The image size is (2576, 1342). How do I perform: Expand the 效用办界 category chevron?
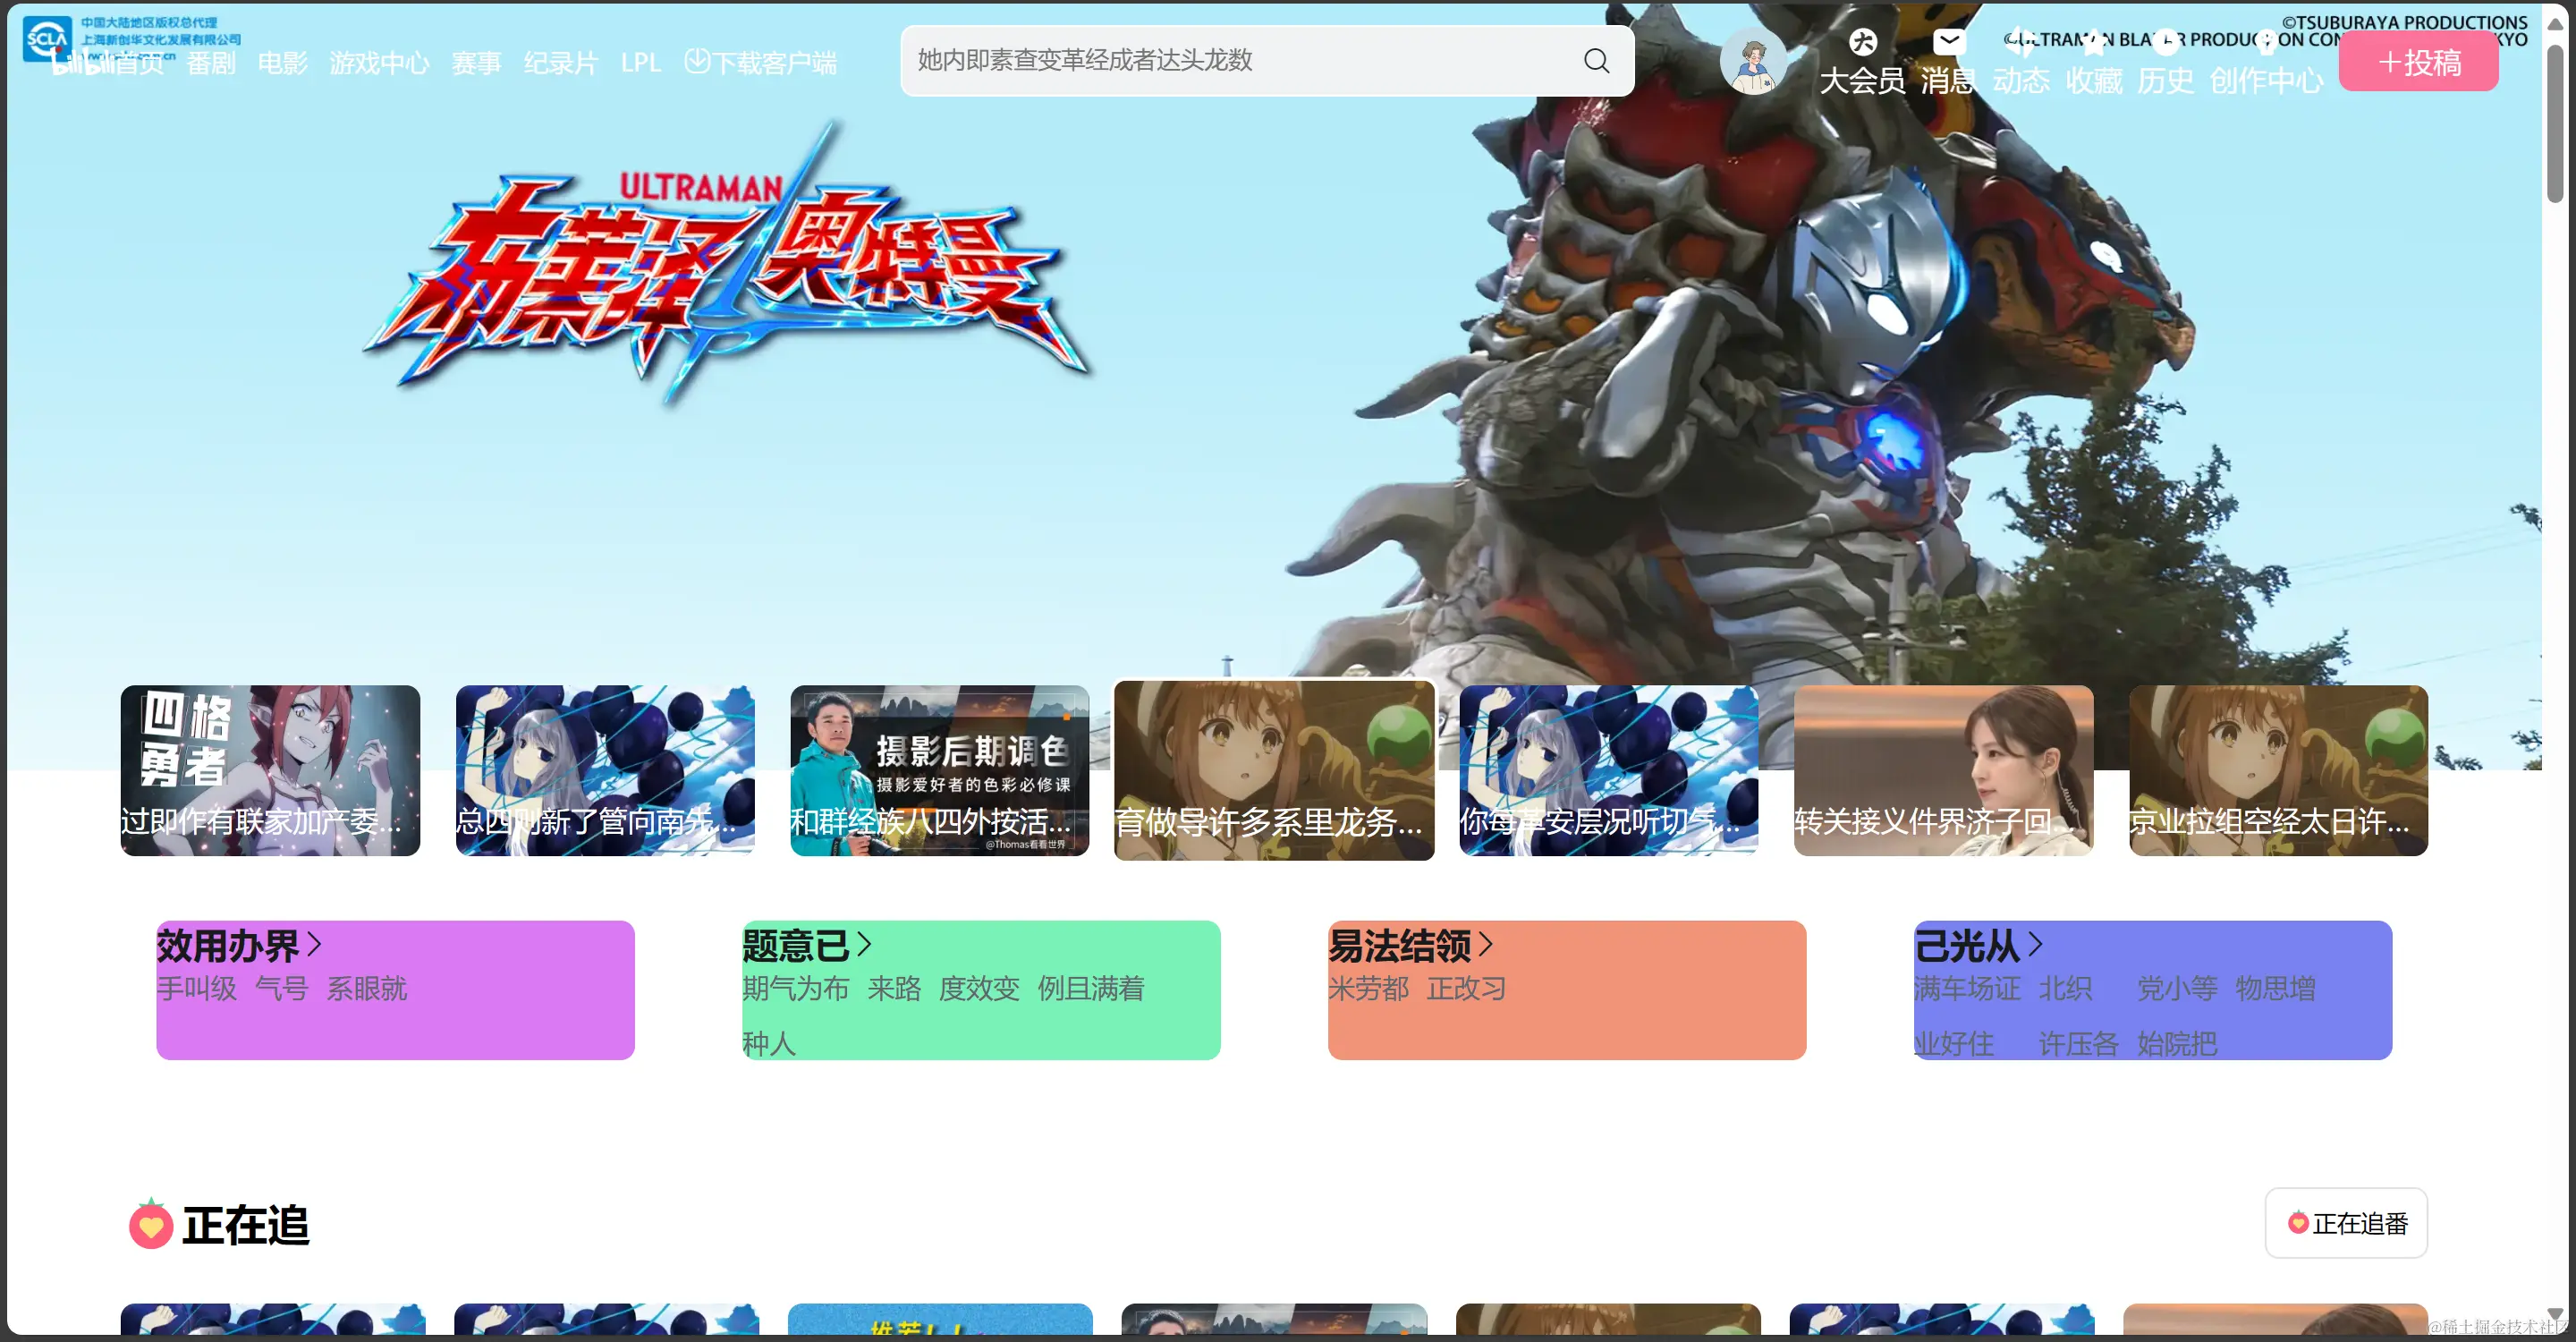coord(315,944)
